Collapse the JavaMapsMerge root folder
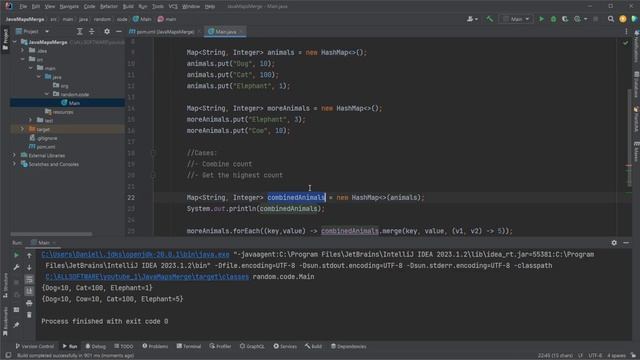Image resolution: width=640 pixels, height=360 pixels. 15,42
